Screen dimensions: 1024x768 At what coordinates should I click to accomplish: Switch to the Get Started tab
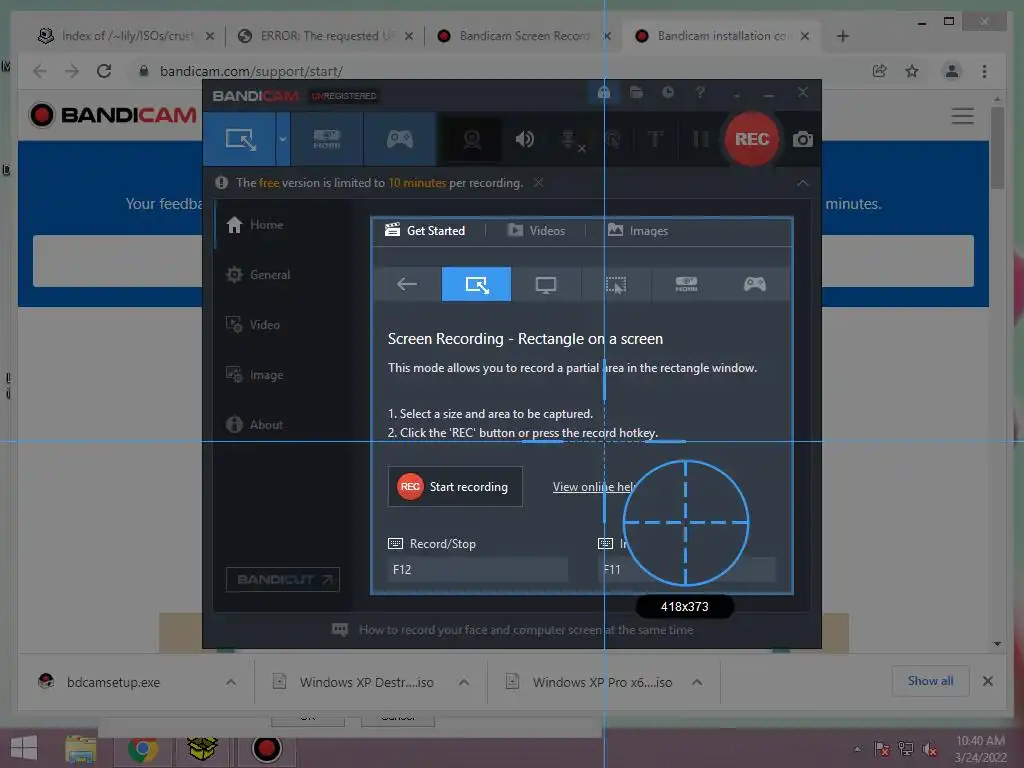point(426,231)
